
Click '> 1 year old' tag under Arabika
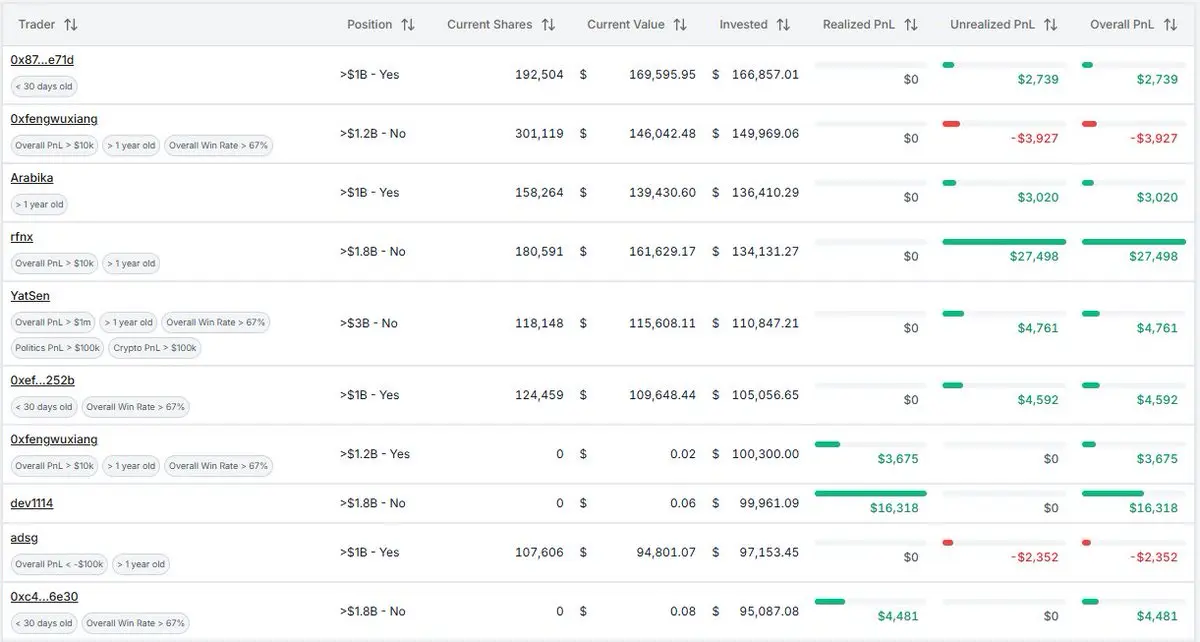pyautogui.click(x=39, y=204)
